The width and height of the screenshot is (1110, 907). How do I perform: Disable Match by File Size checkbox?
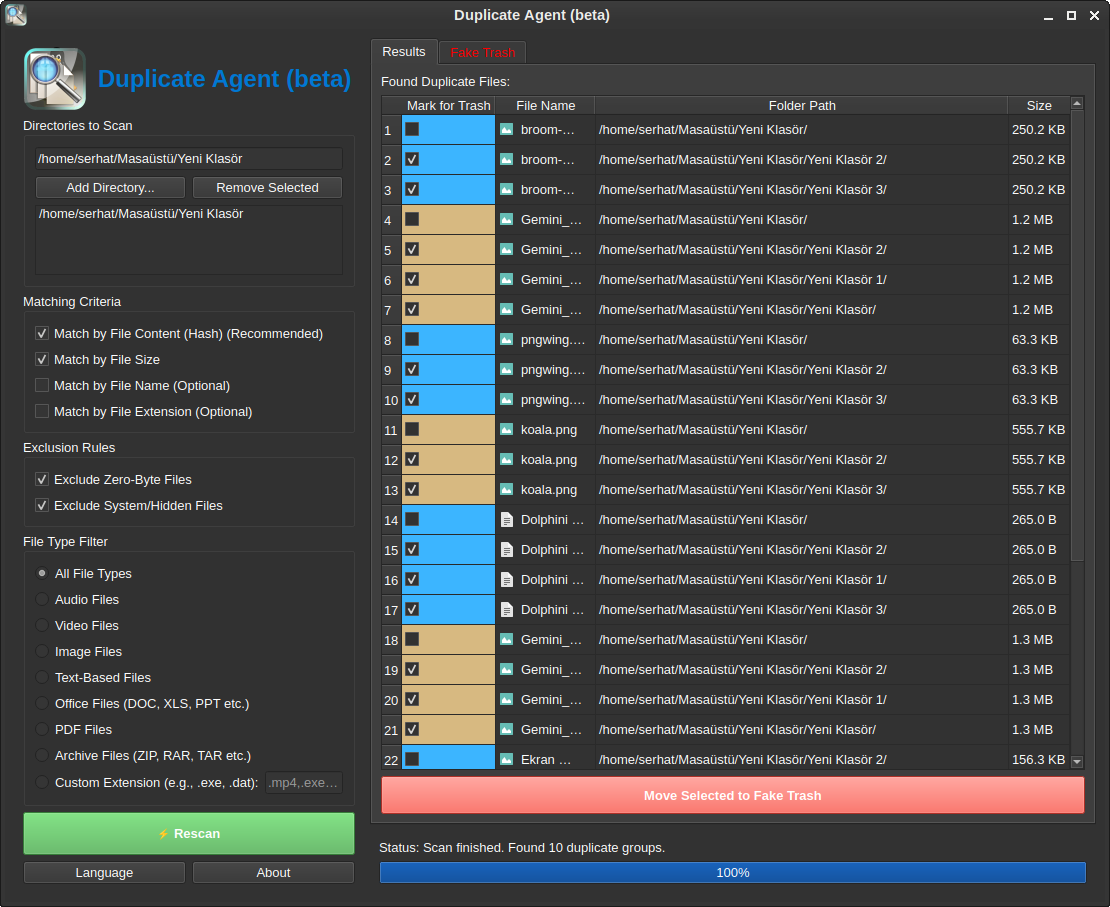tap(42, 360)
